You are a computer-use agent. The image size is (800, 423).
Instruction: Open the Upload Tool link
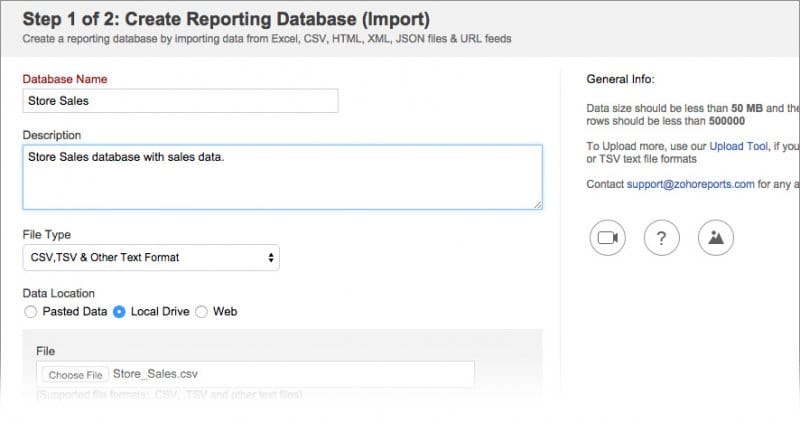click(740, 146)
